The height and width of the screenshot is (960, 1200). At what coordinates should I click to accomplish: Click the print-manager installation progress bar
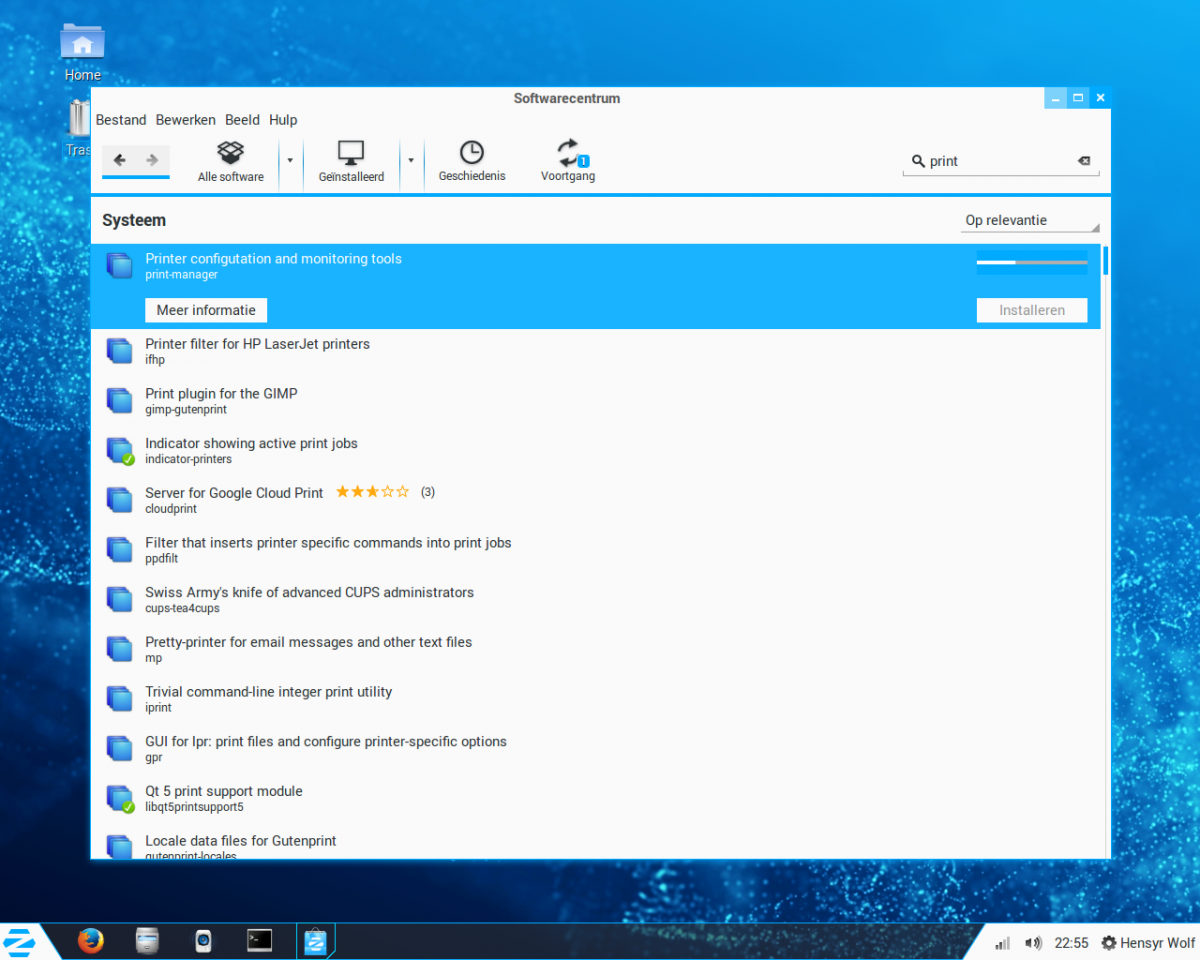(1031, 262)
